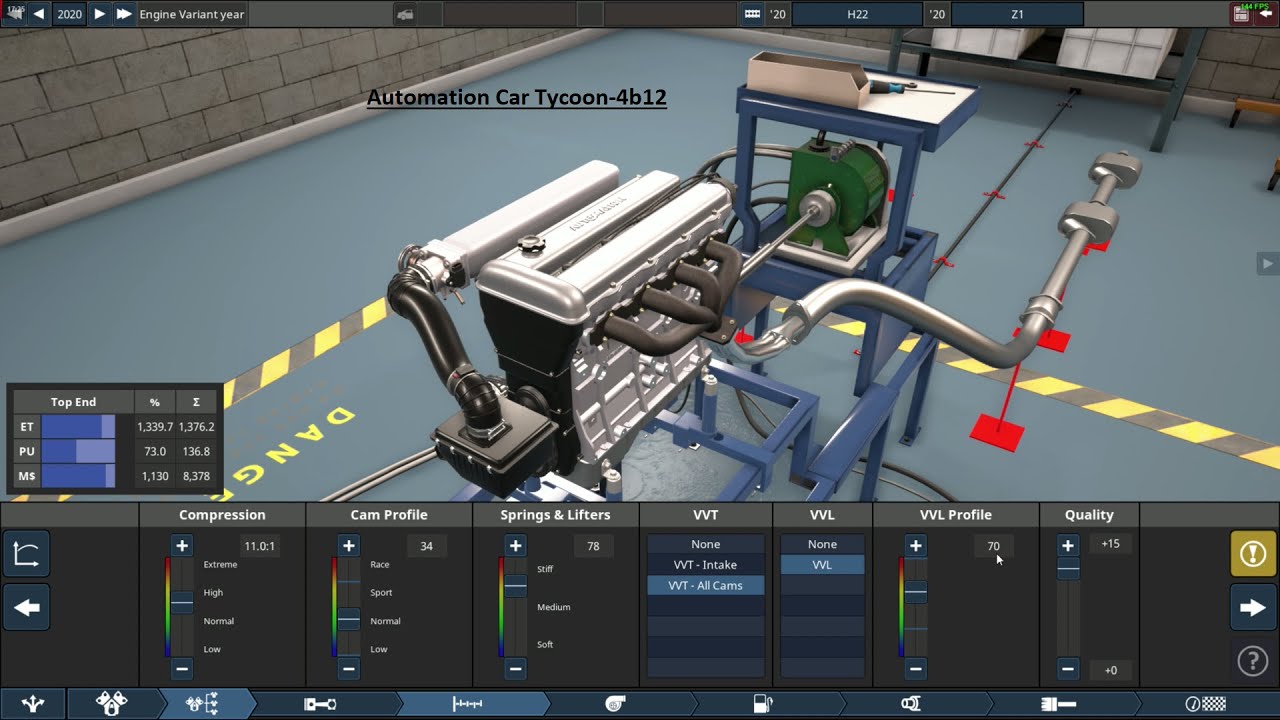This screenshot has width=1280, height=720.
Task: Open the turbocharger (aspiration) tab icon
Action: tap(616, 704)
